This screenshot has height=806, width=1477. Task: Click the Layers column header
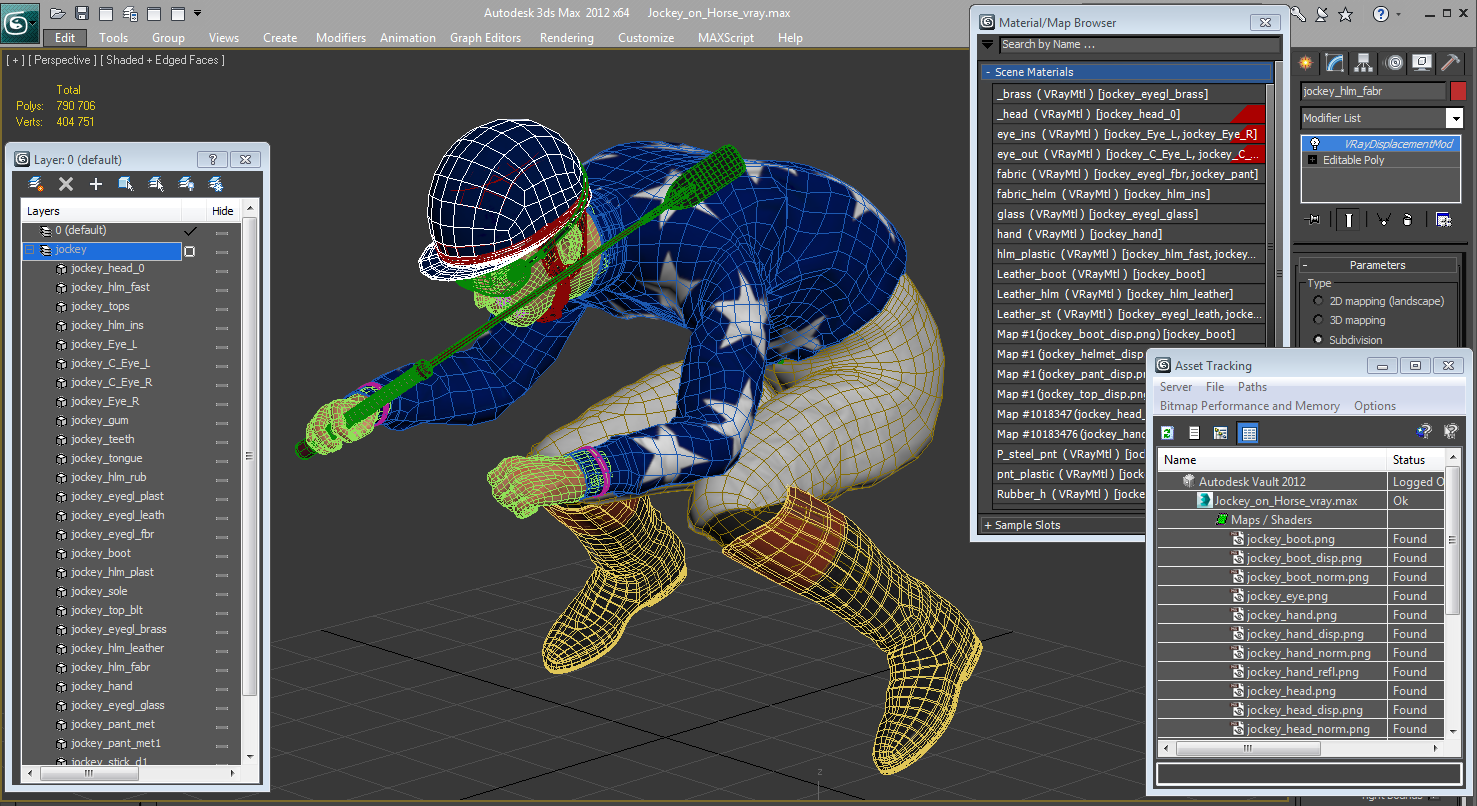click(102, 211)
